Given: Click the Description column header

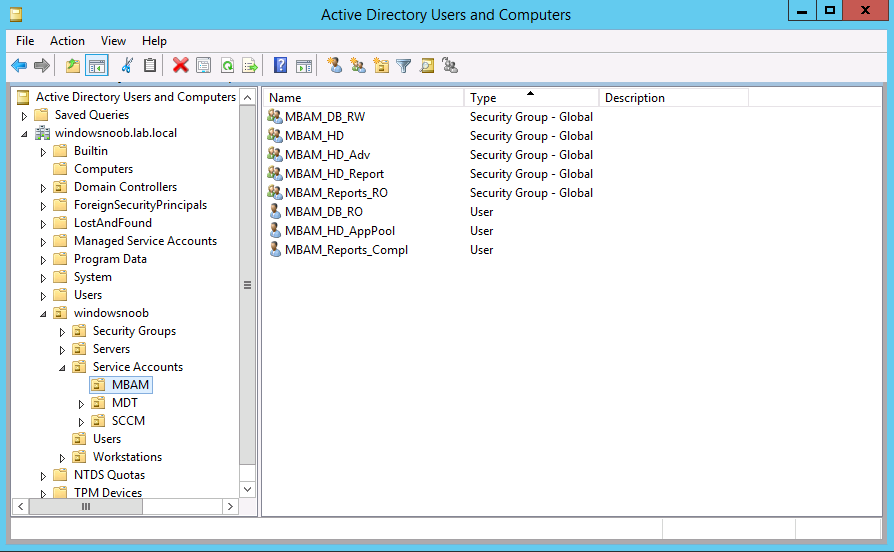Looking at the screenshot, I should [673, 98].
